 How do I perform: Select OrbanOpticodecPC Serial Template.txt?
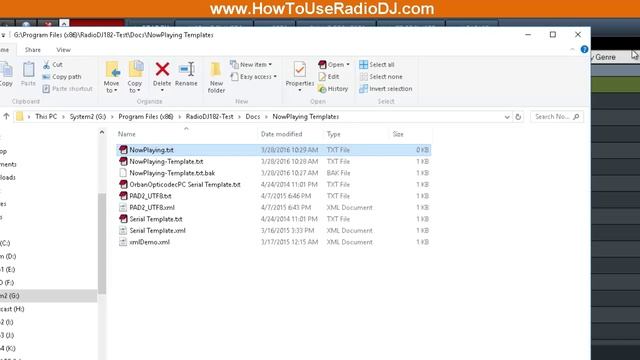pos(273,184)
